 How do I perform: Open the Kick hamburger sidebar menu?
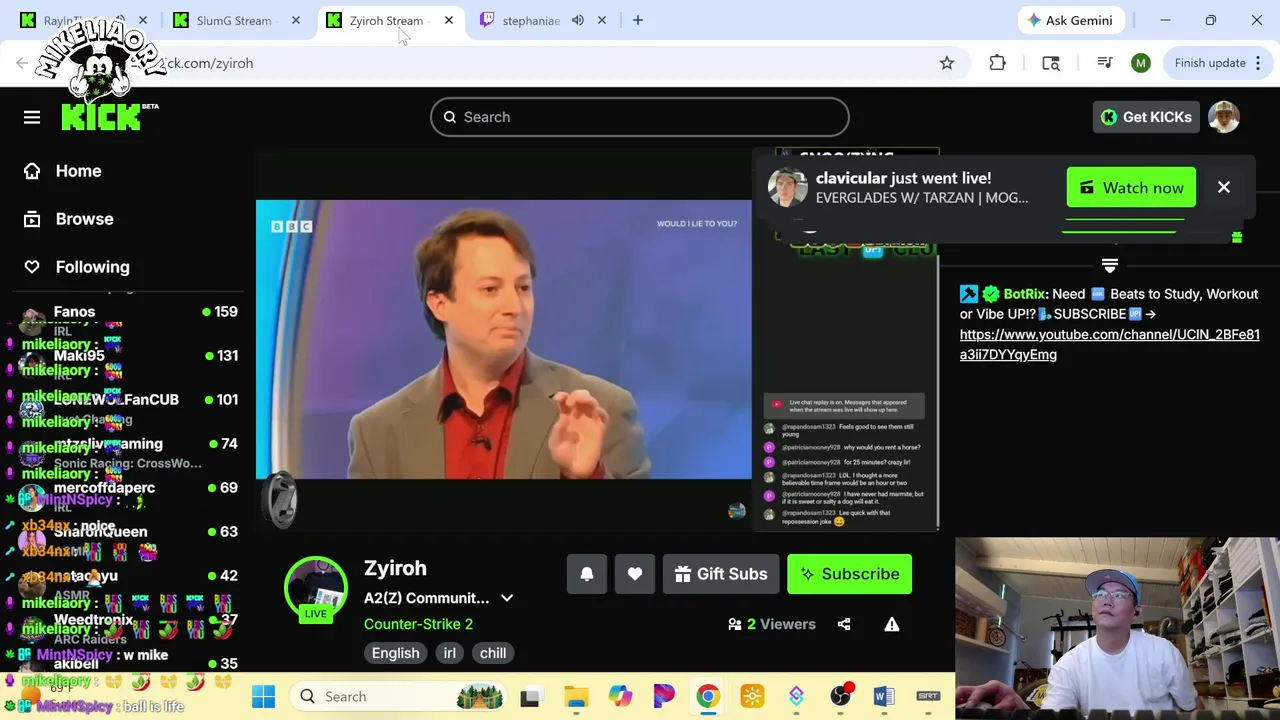pyautogui.click(x=32, y=117)
